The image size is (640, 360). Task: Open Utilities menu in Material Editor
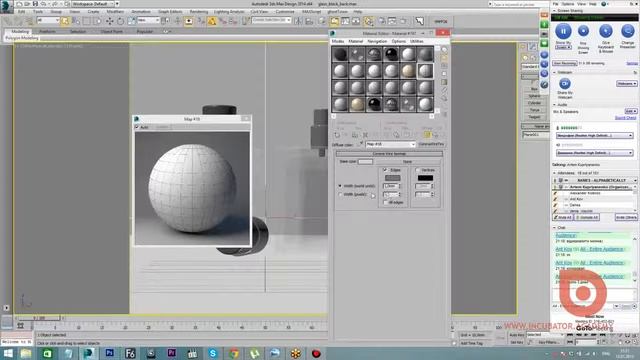coord(417,41)
